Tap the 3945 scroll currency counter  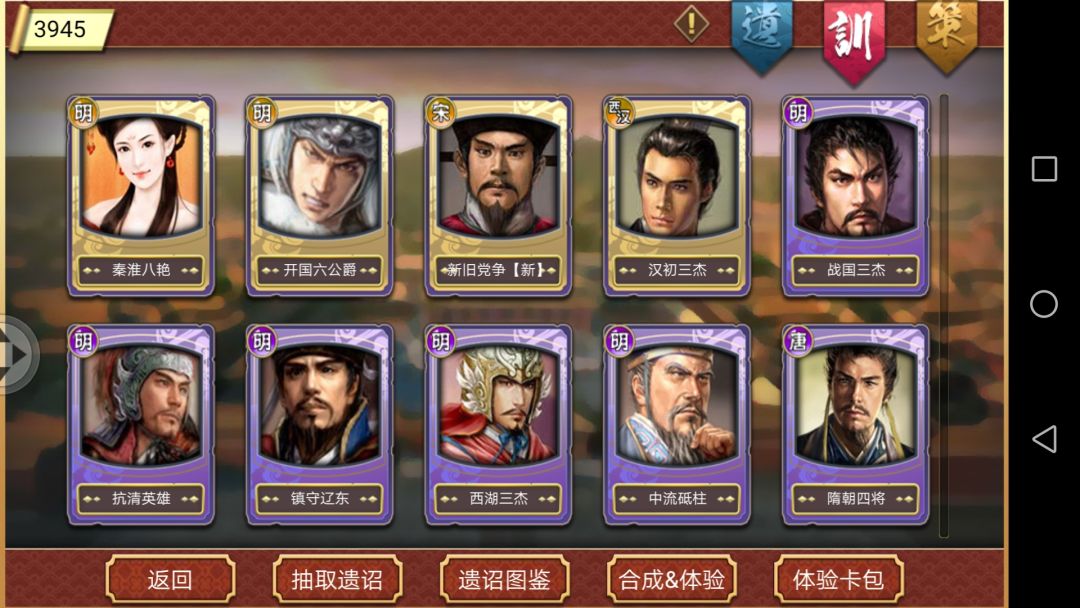(61, 29)
